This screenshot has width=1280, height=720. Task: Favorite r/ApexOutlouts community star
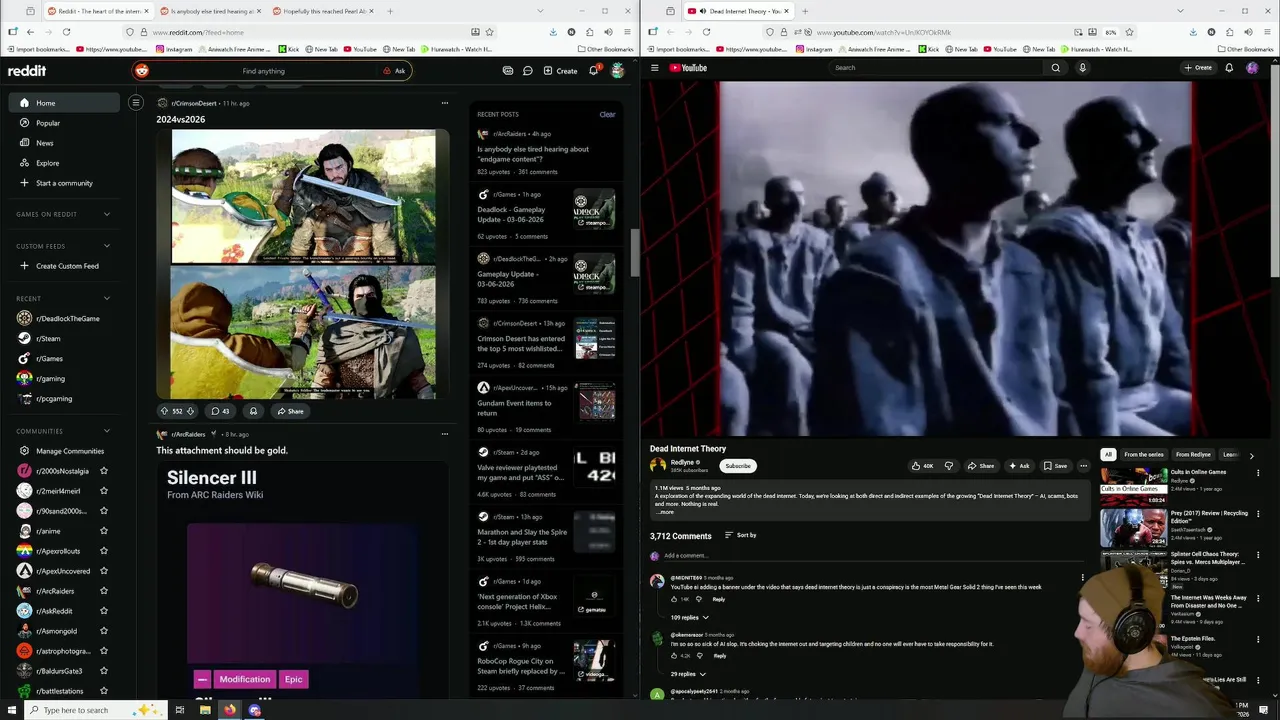104,551
